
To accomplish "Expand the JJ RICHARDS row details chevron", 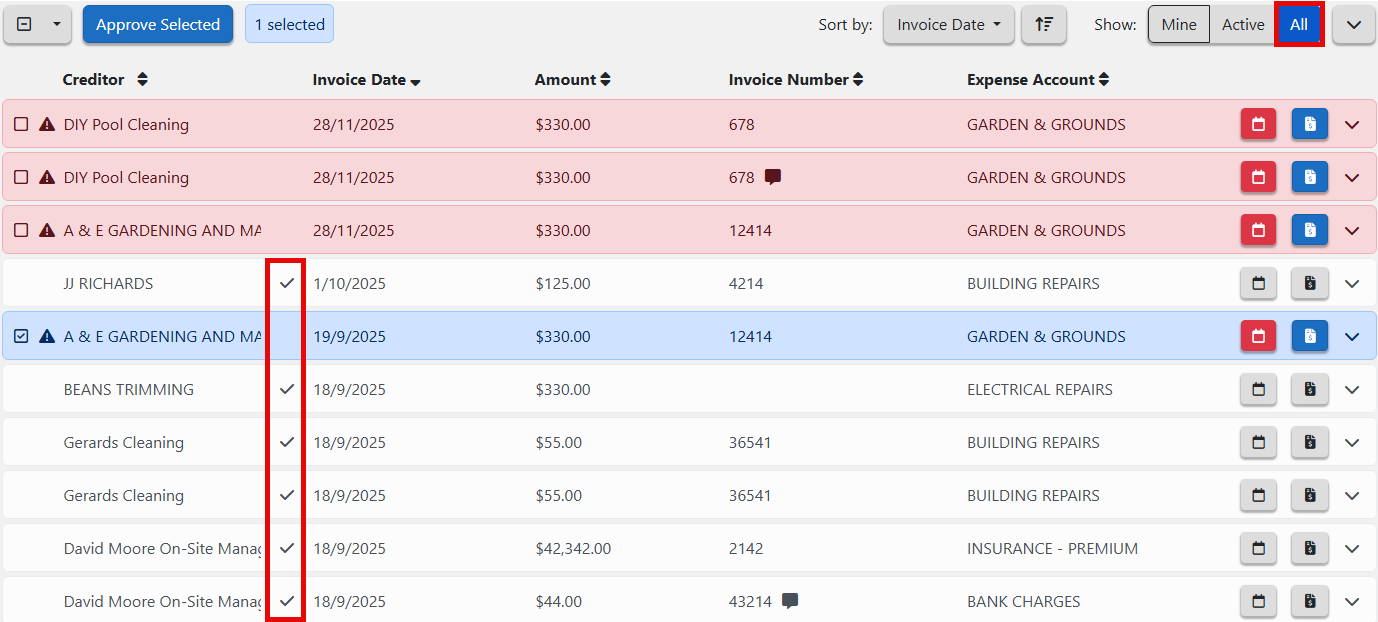I will tap(1352, 284).
